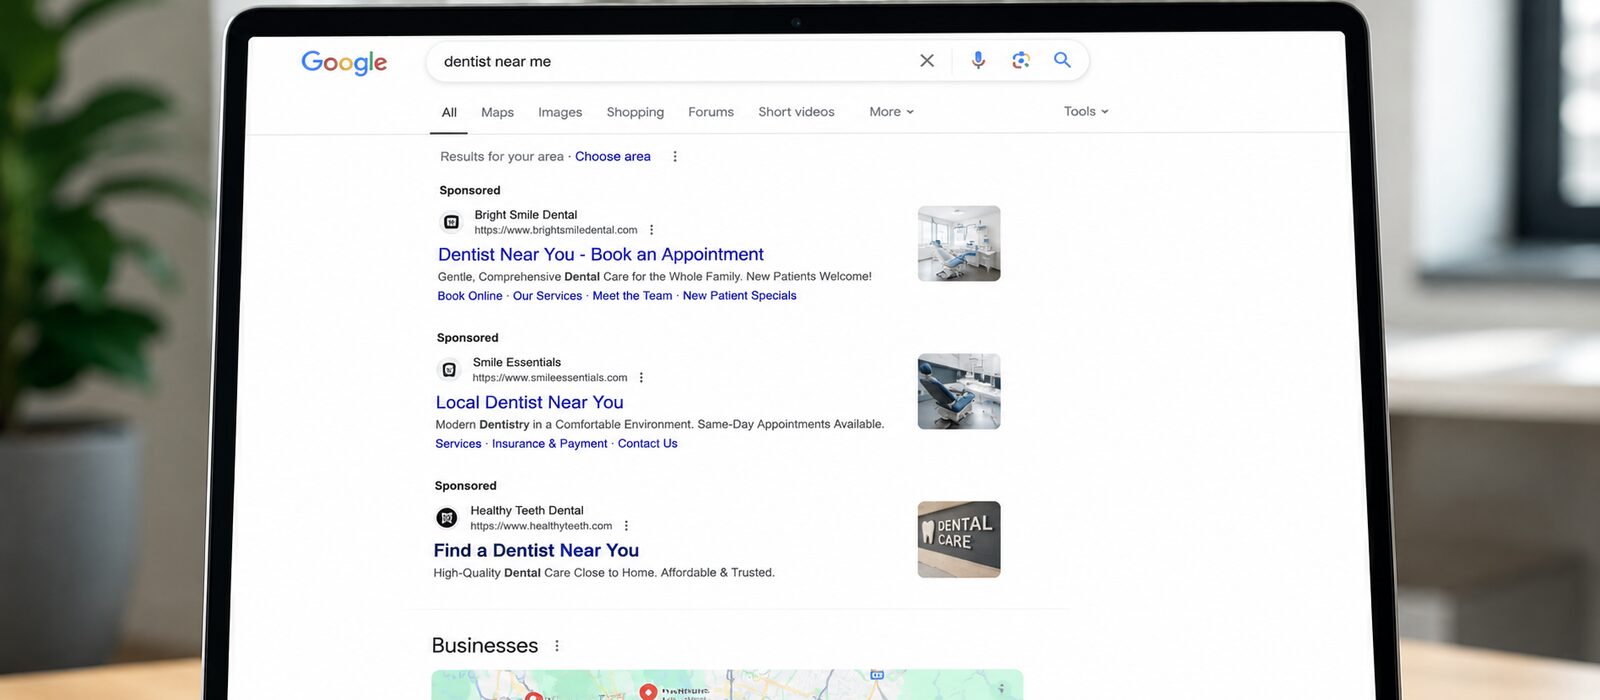The image size is (1600, 700).
Task: Switch to the Forums tab
Action: (x=711, y=112)
